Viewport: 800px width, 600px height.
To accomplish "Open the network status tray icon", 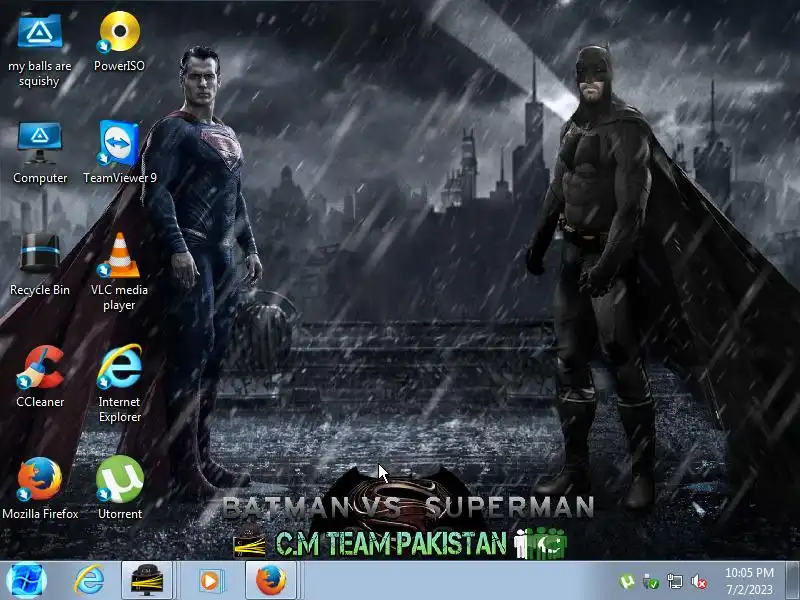I will pos(674,582).
